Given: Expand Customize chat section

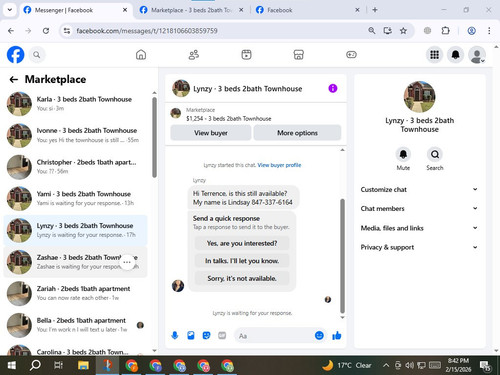Looking at the screenshot, I should point(419,189).
